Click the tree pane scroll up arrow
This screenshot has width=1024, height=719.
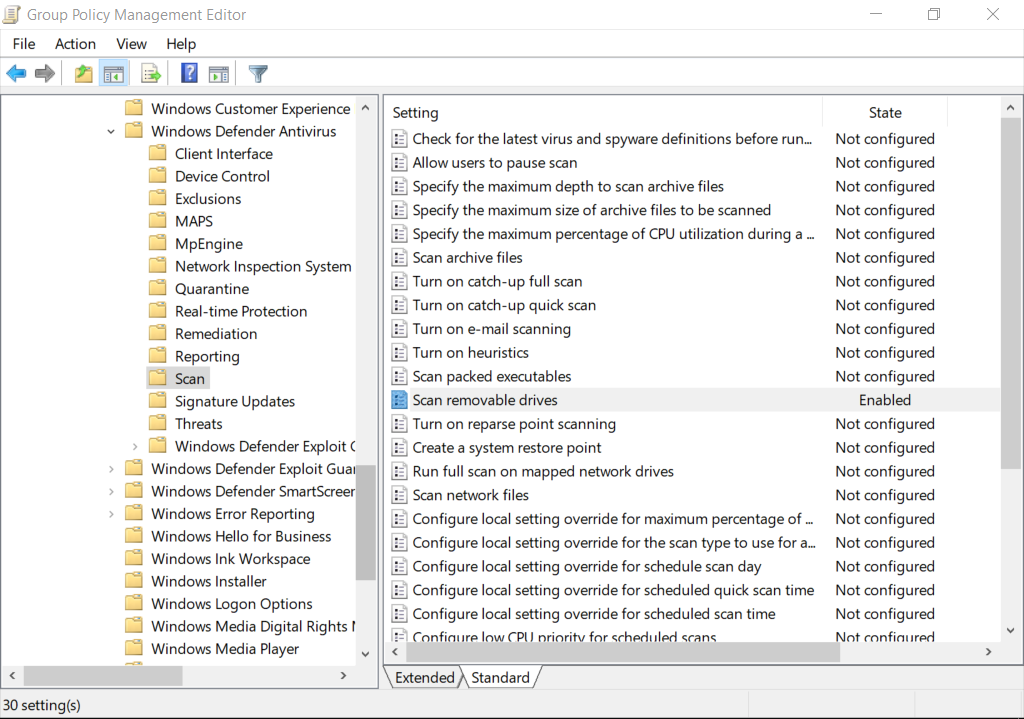pyautogui.click(x=366, y=107)
